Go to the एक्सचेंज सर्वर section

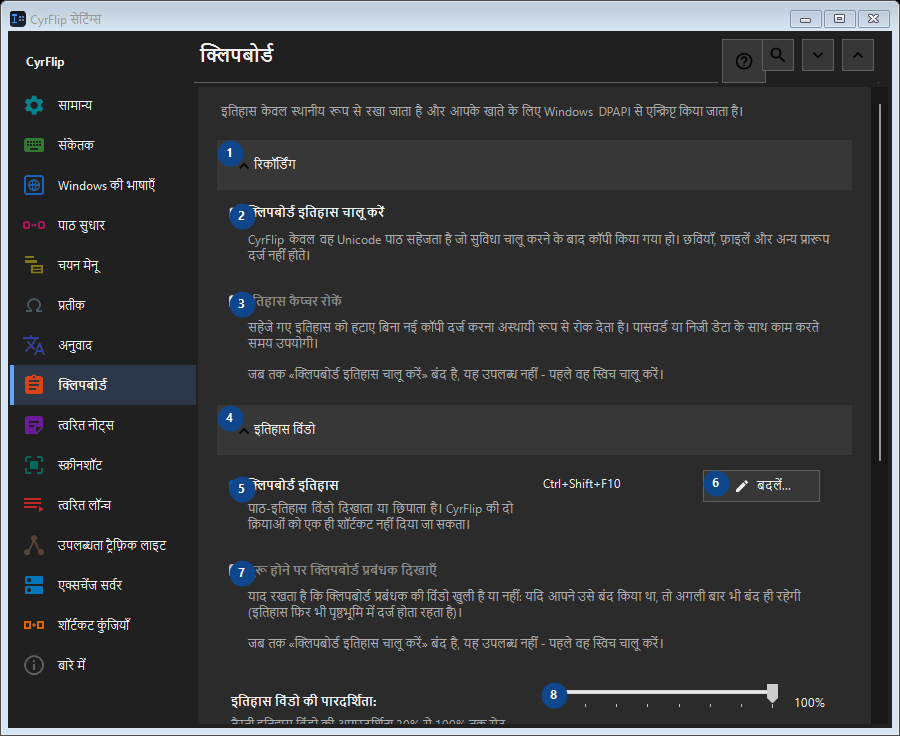coord(103,585)
